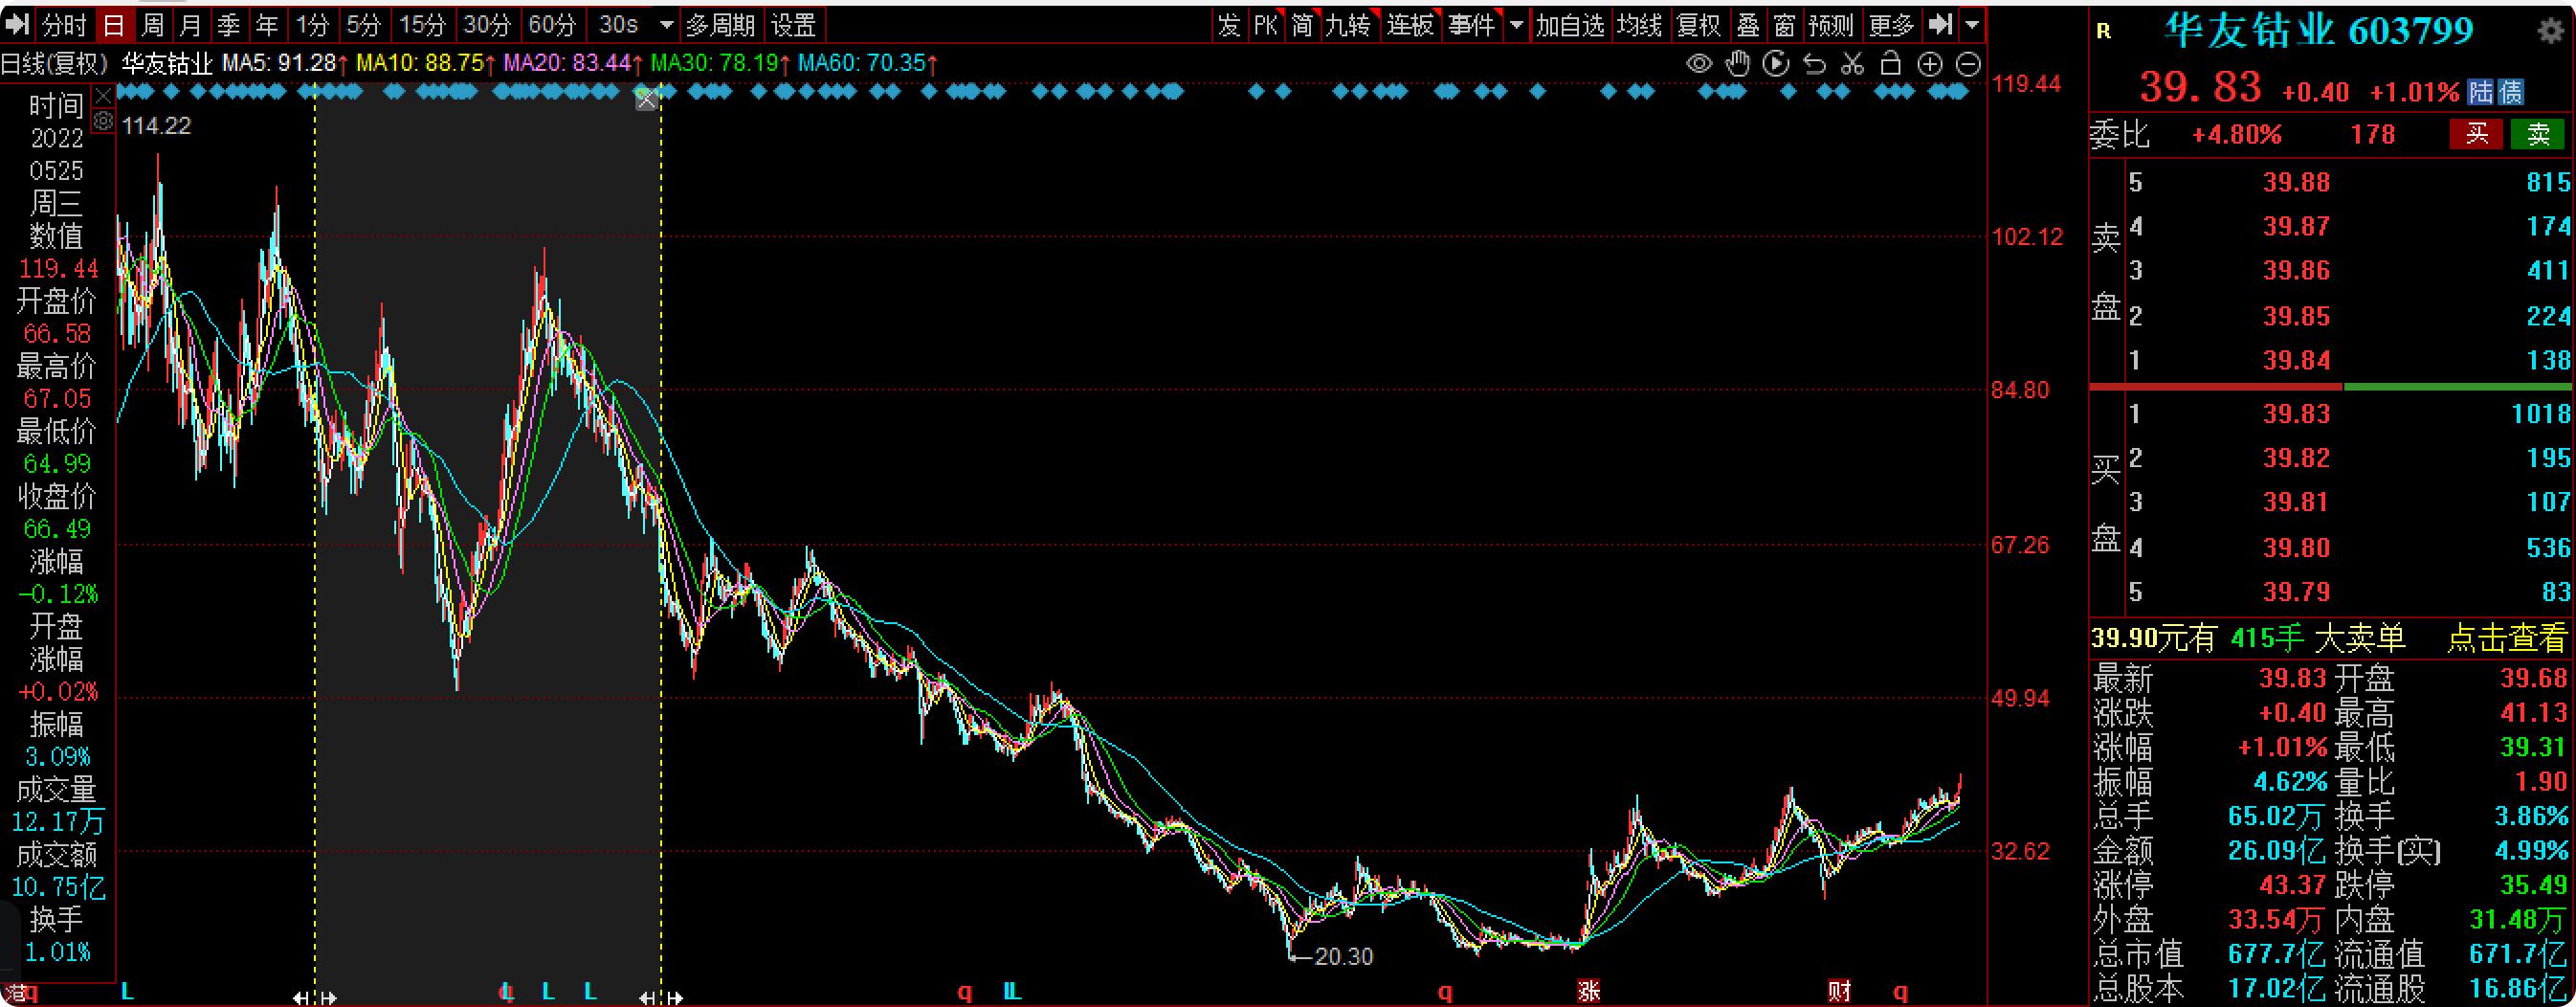Click the replay play icon
2576x1007 pixels.
1776,65
